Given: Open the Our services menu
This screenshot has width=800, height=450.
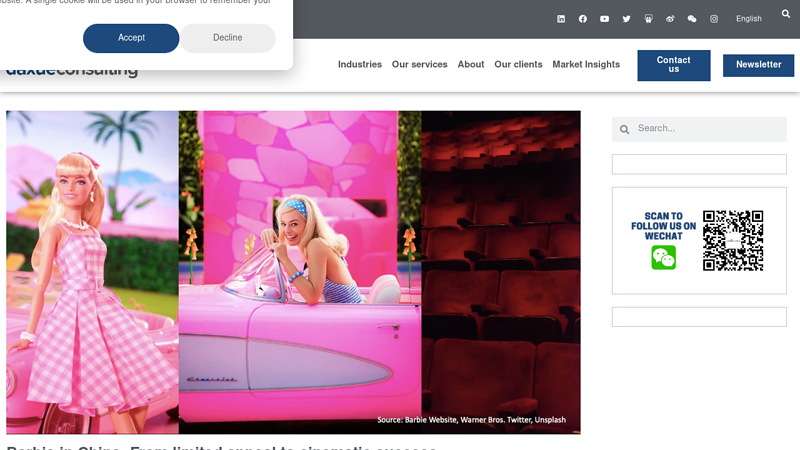Looking at the screenshot, I should (419, 65).
